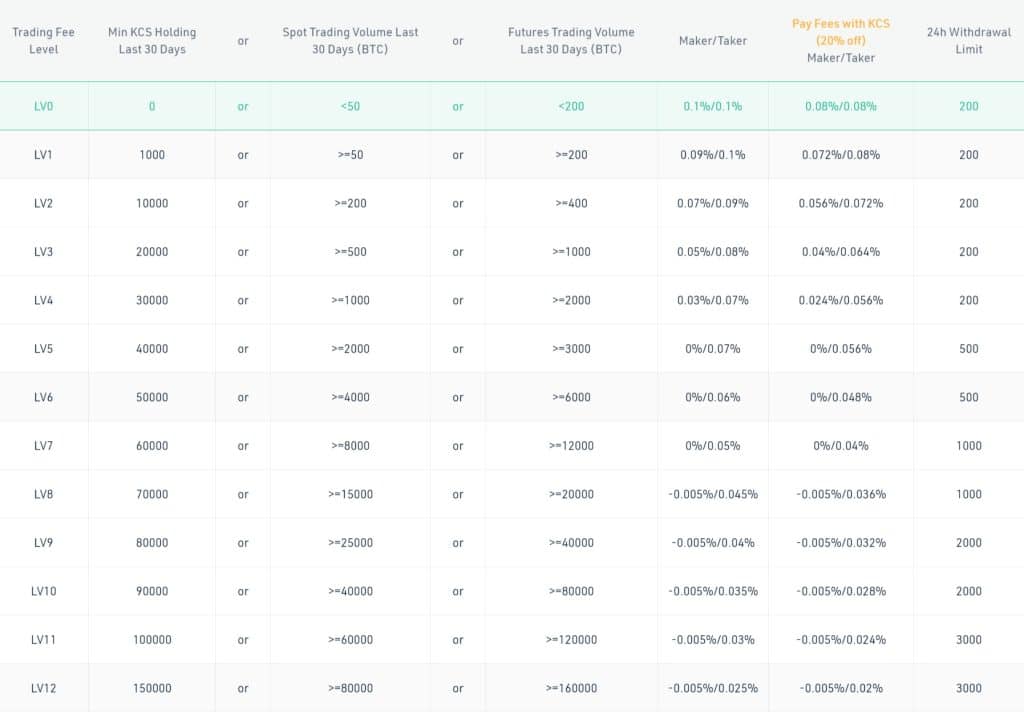Viewport: 1024px width, 712px height.
Task: Click the orange 'Pay Fees with KCS' text
Action: tap(840, 24)
